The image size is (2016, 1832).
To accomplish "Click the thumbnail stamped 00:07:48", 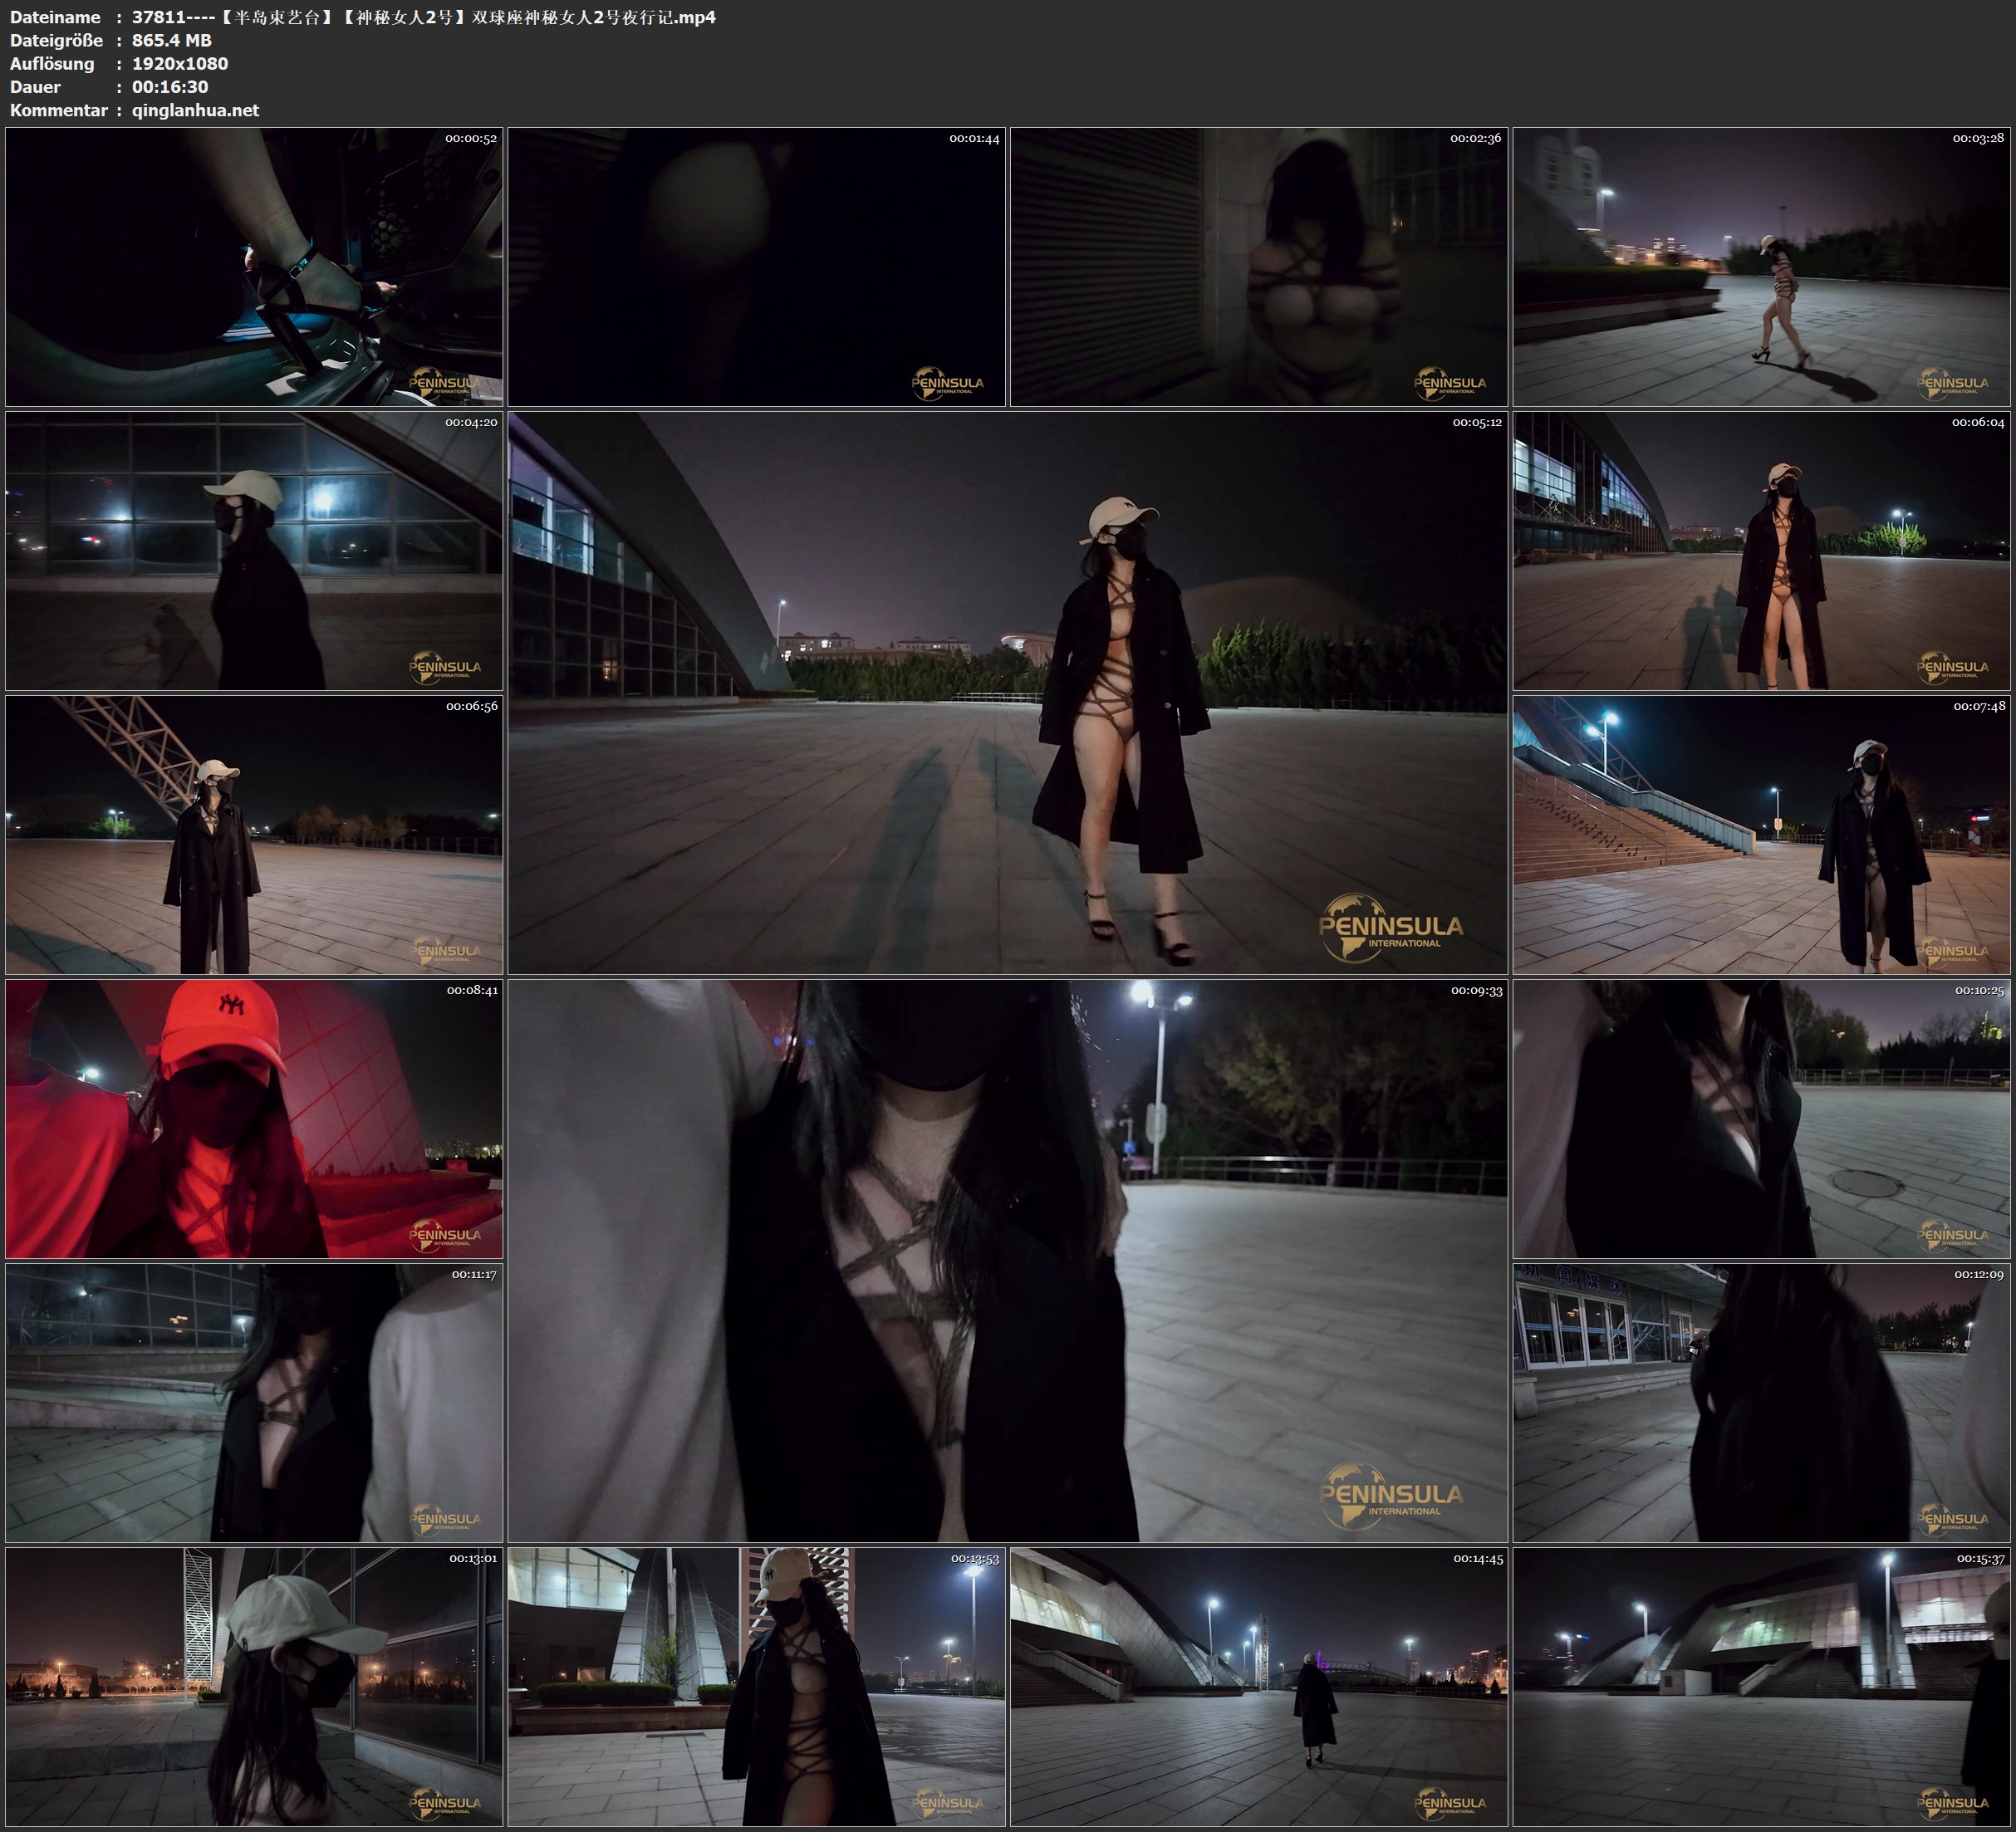I will click(x=1761, y=834).
